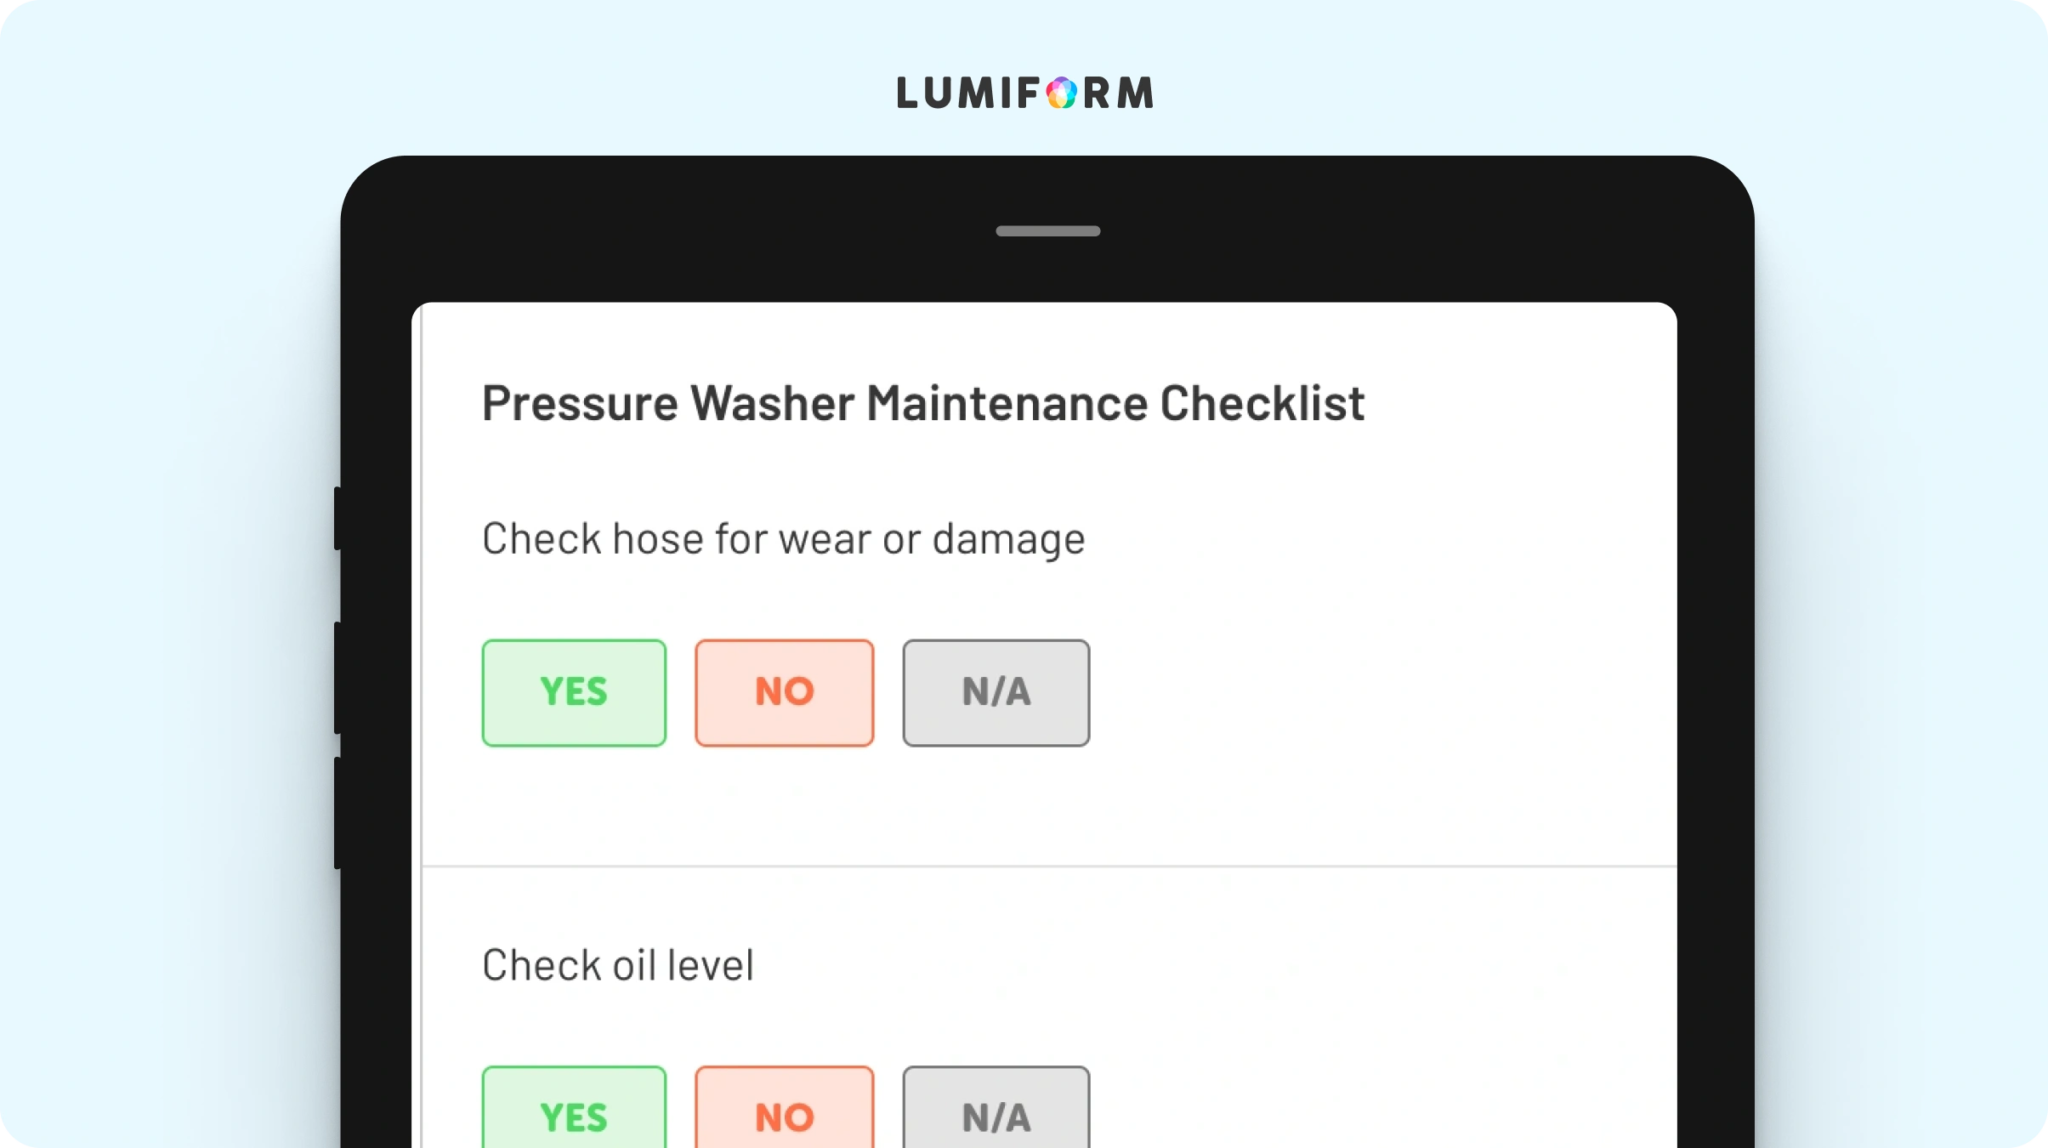Click the Pressure Washer Maintenance Checklist title
This screenshot has height=1148, width=2048.
(923, 404)
